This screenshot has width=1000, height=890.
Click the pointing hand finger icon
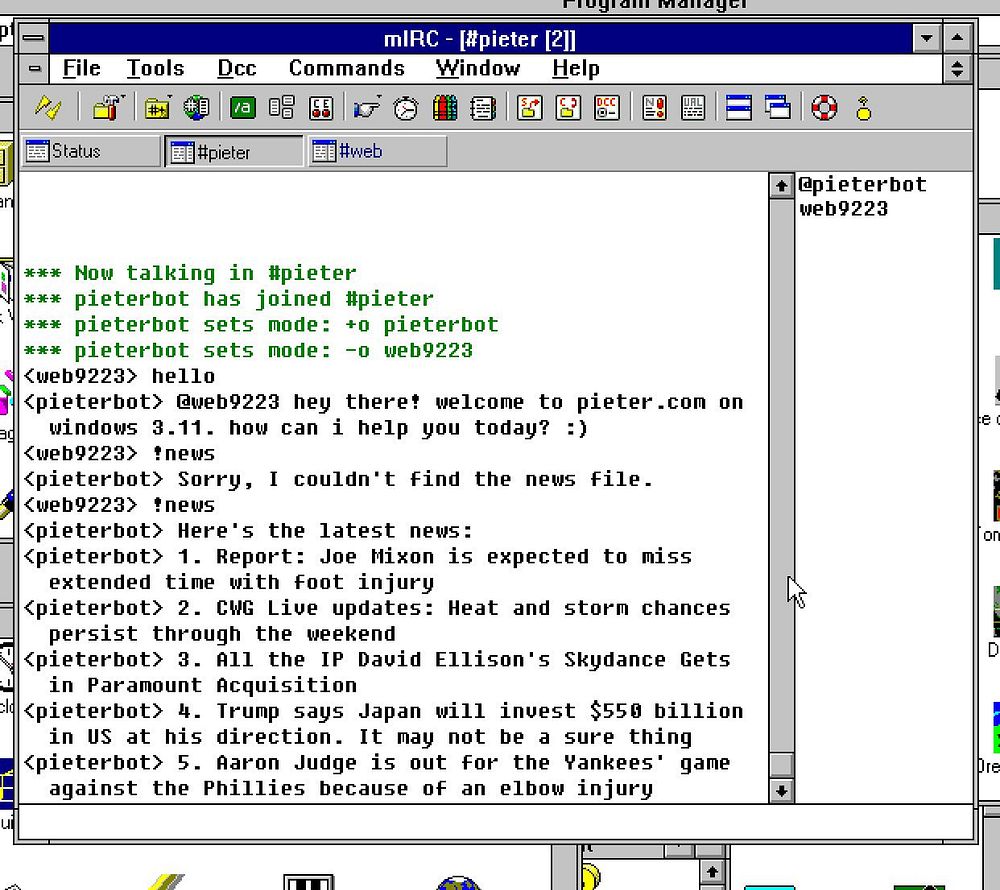click(367, 108)
